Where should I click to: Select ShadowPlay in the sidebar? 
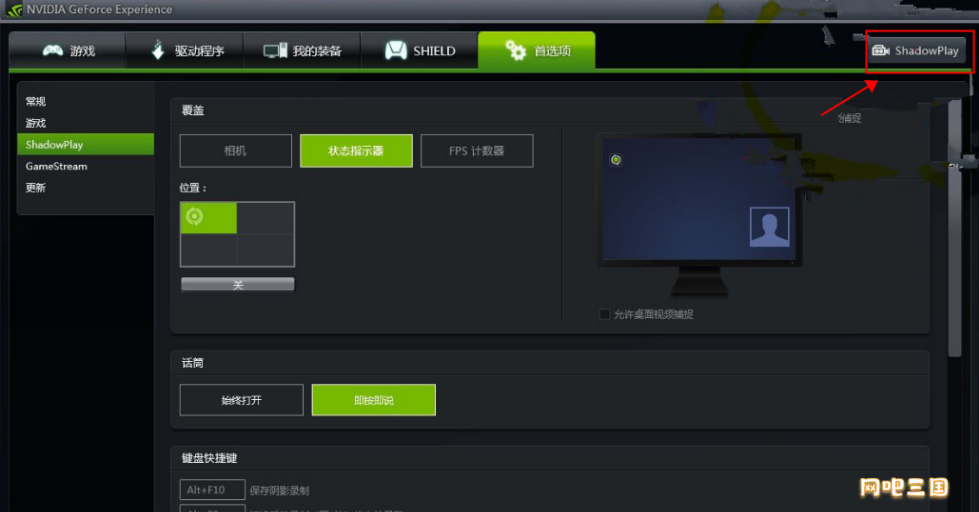click(86, 144)
